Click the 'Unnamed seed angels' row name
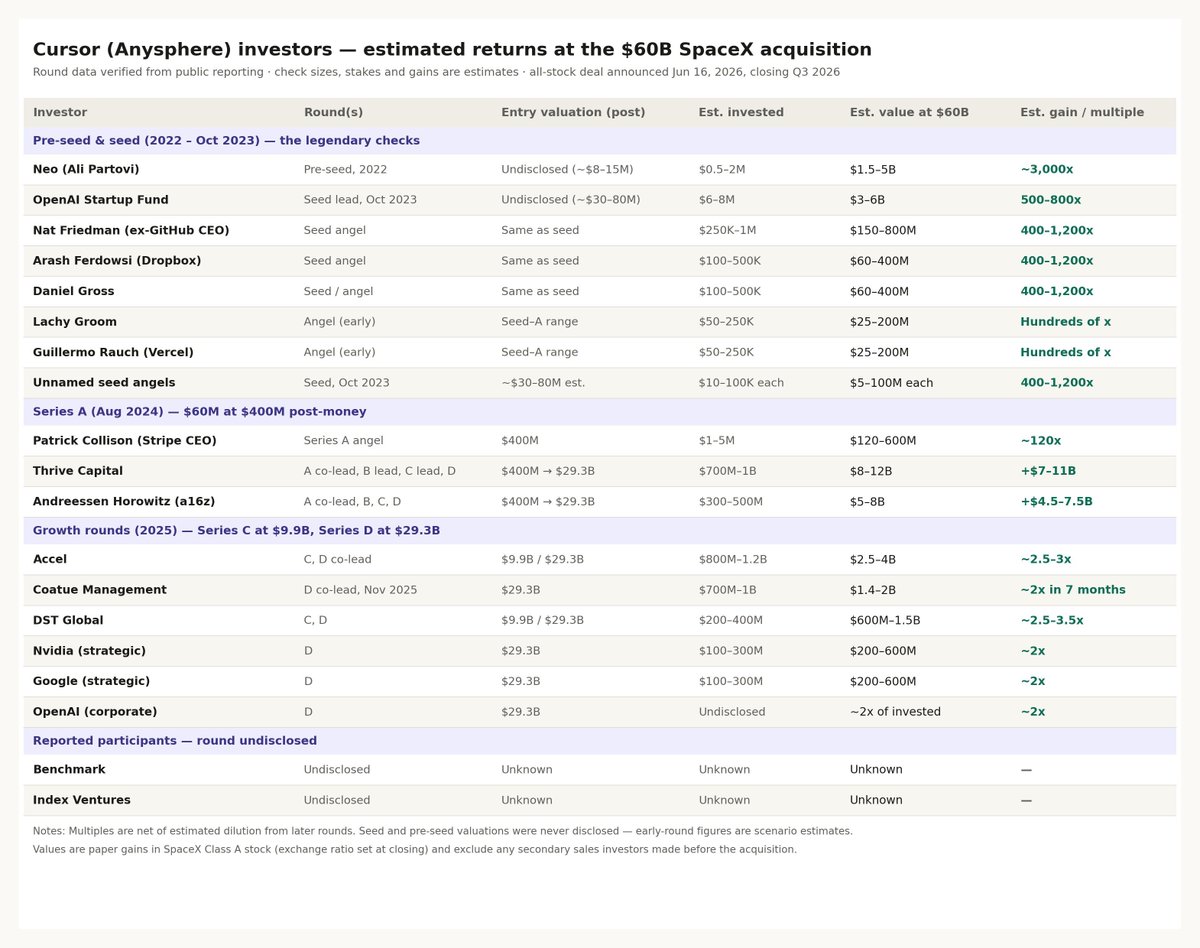 [x=104, y=383]
